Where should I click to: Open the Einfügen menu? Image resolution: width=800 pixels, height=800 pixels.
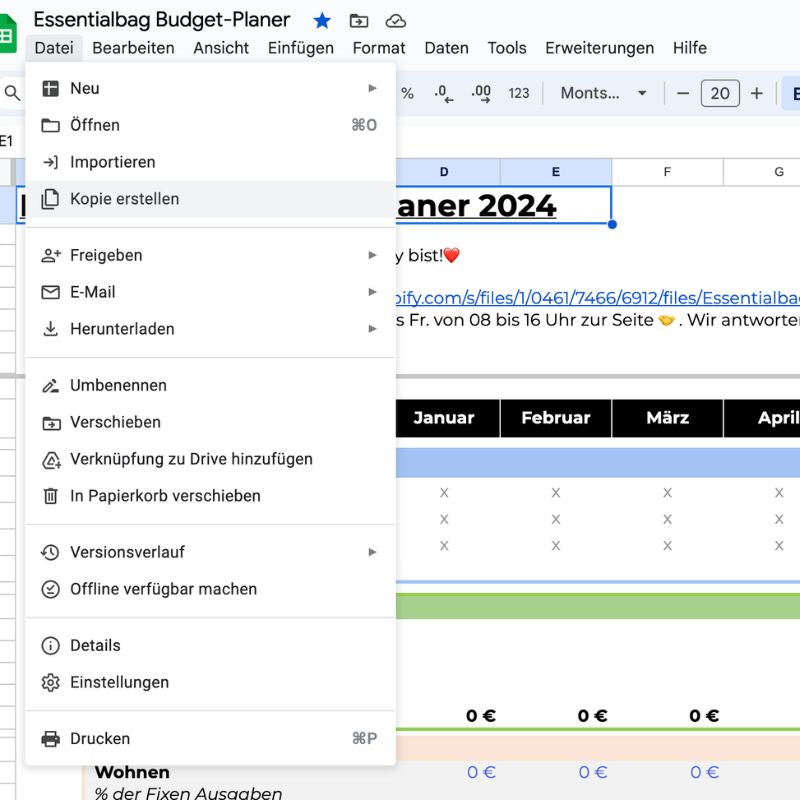301,48
